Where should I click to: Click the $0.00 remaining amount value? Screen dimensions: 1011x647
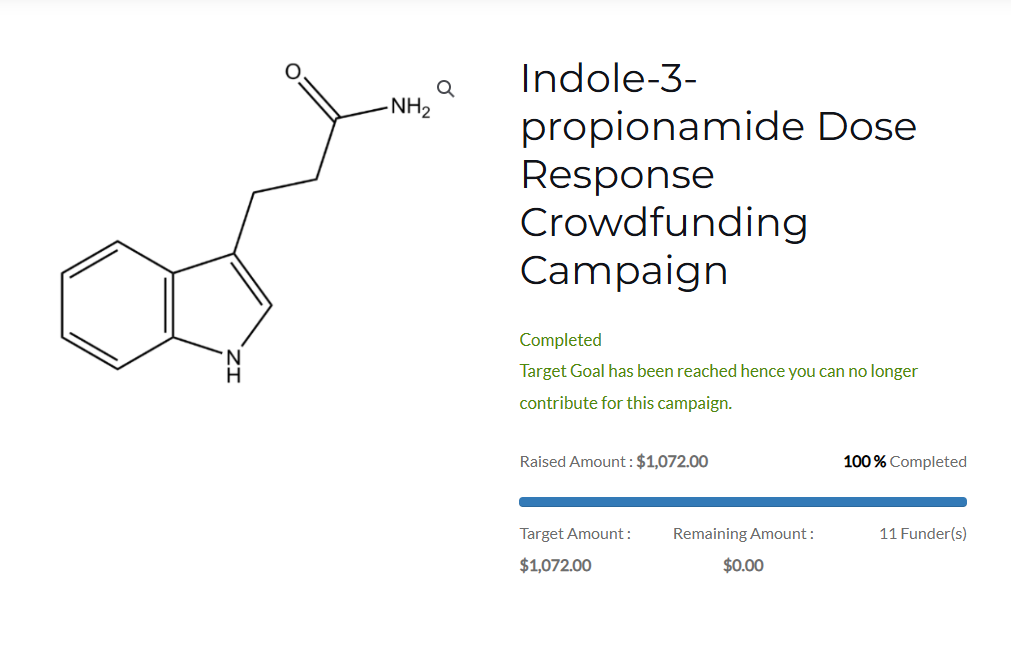tap(743, 566)
